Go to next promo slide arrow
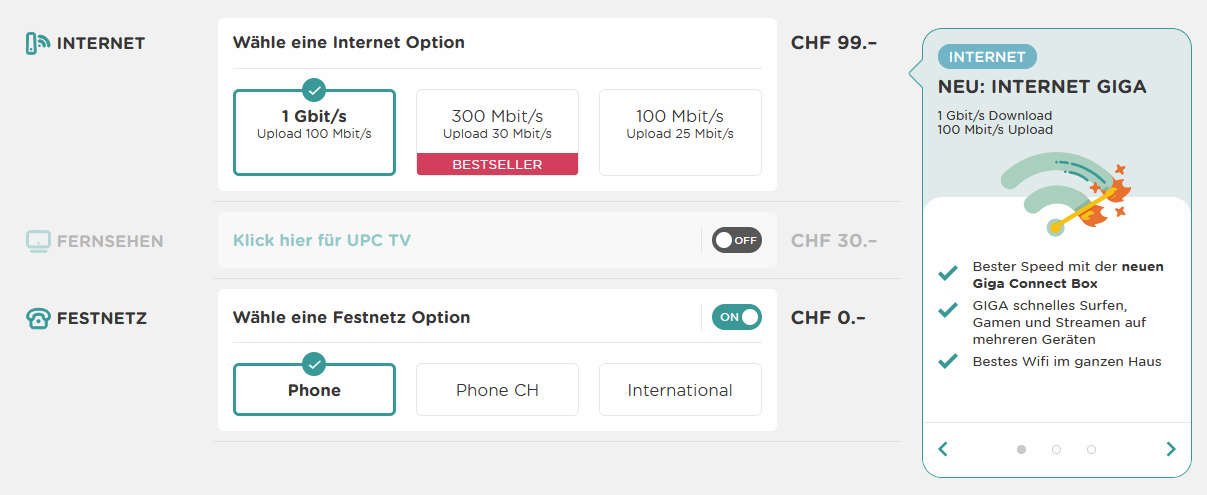1207x495 pixels. 1171,449
